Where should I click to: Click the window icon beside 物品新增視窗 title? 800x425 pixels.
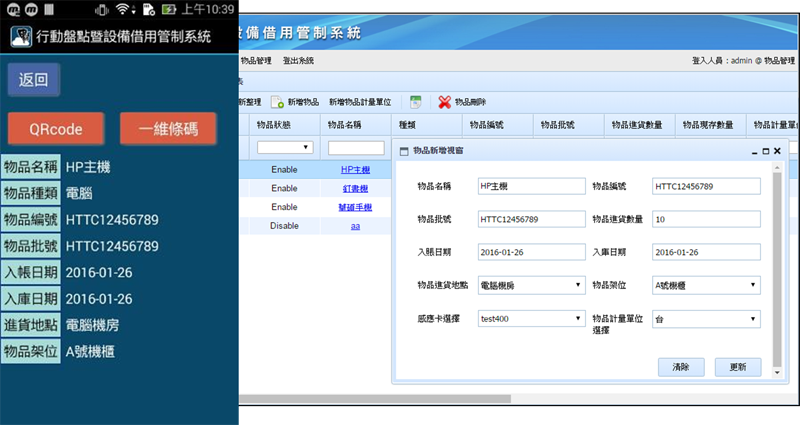click(x=404, y=151)
